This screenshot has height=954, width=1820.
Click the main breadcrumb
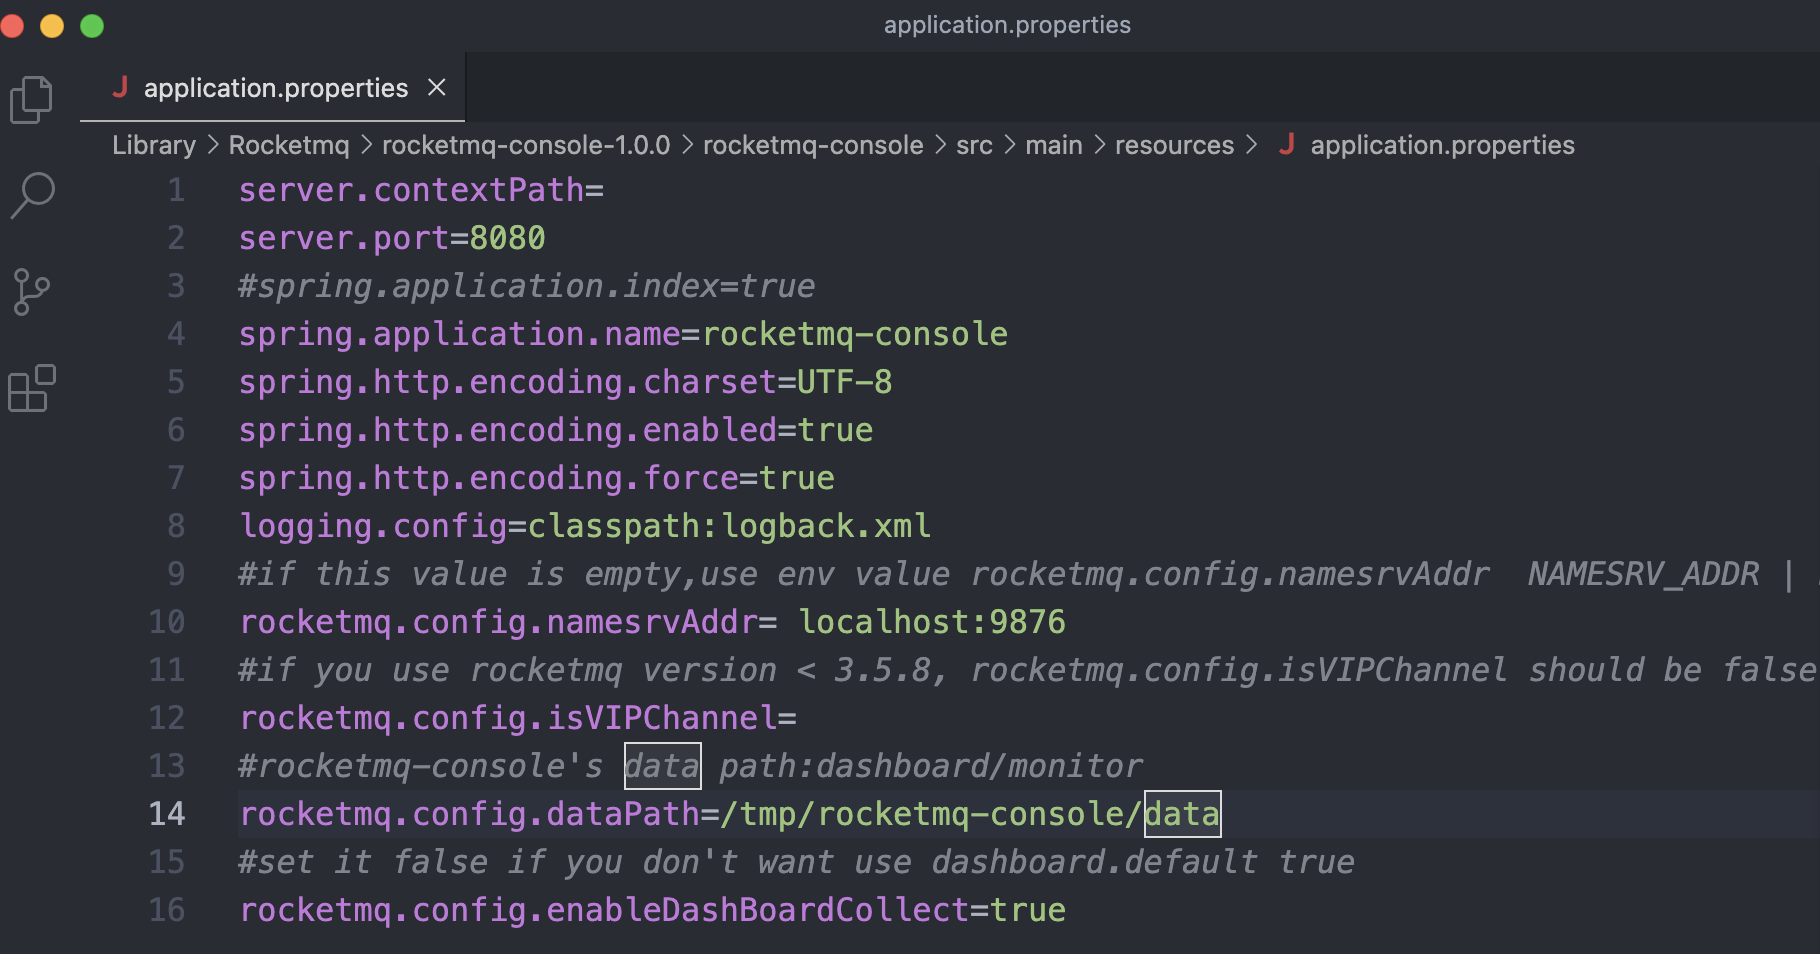coord(1054,145)
